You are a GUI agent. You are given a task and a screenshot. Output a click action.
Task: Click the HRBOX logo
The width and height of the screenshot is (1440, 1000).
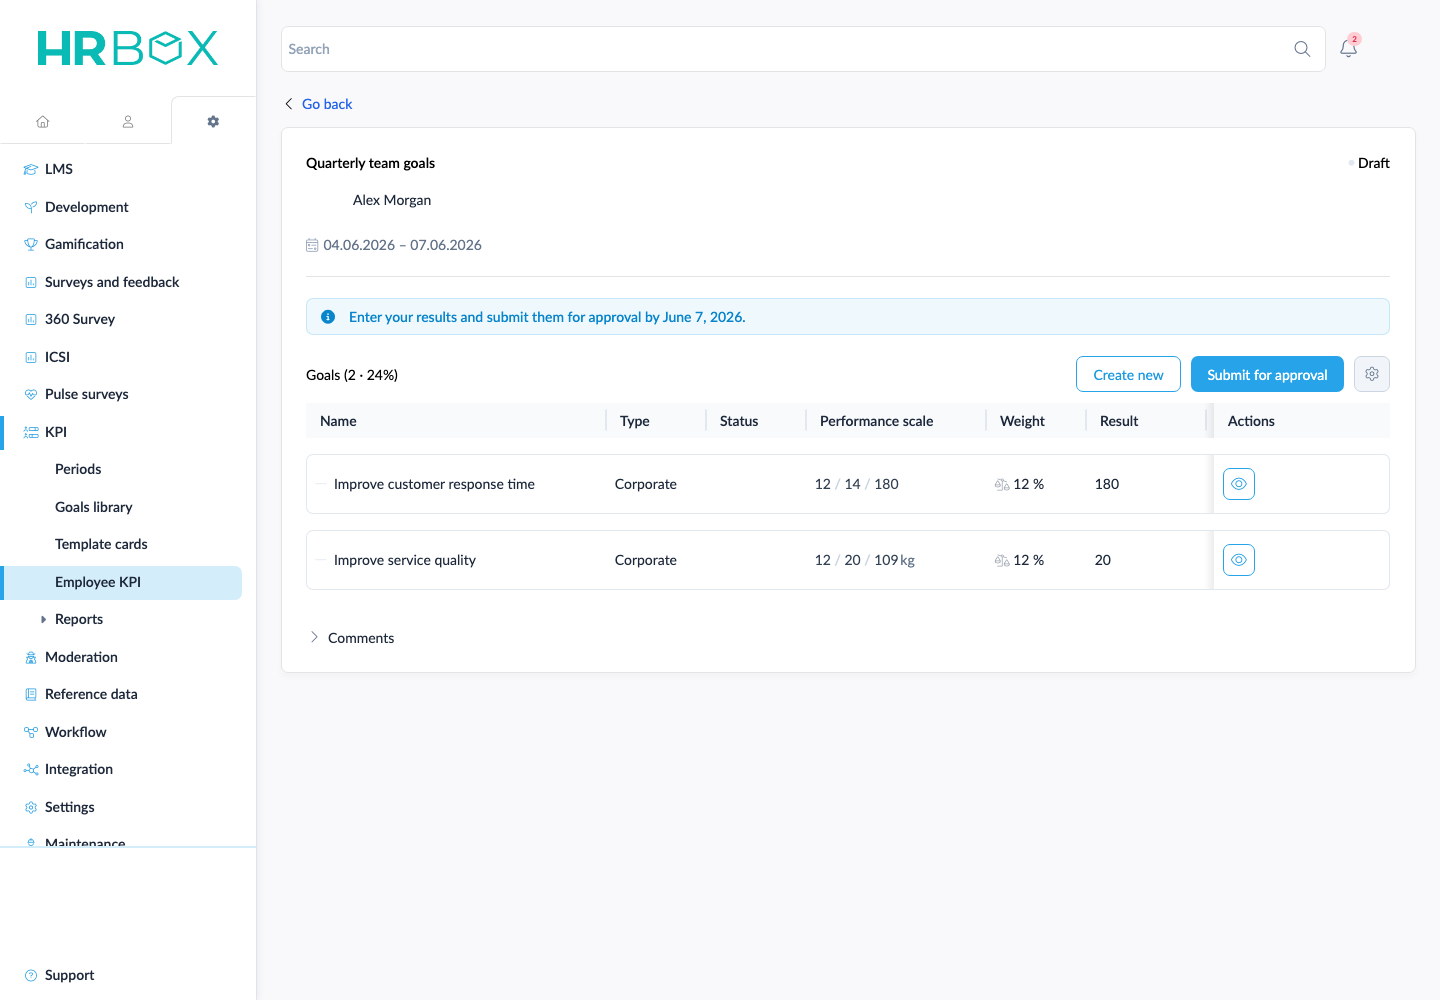[x=128, y=48]
